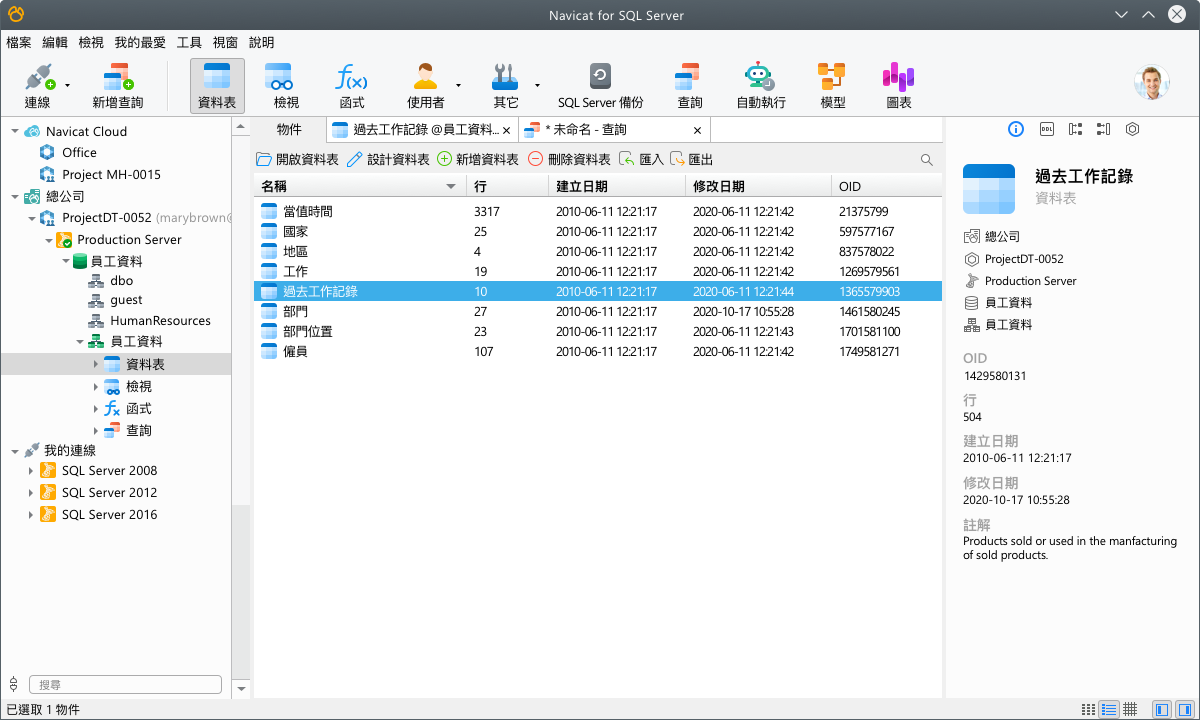Open the 說明 menu
1200x720 pixels.
click(261, 42)
